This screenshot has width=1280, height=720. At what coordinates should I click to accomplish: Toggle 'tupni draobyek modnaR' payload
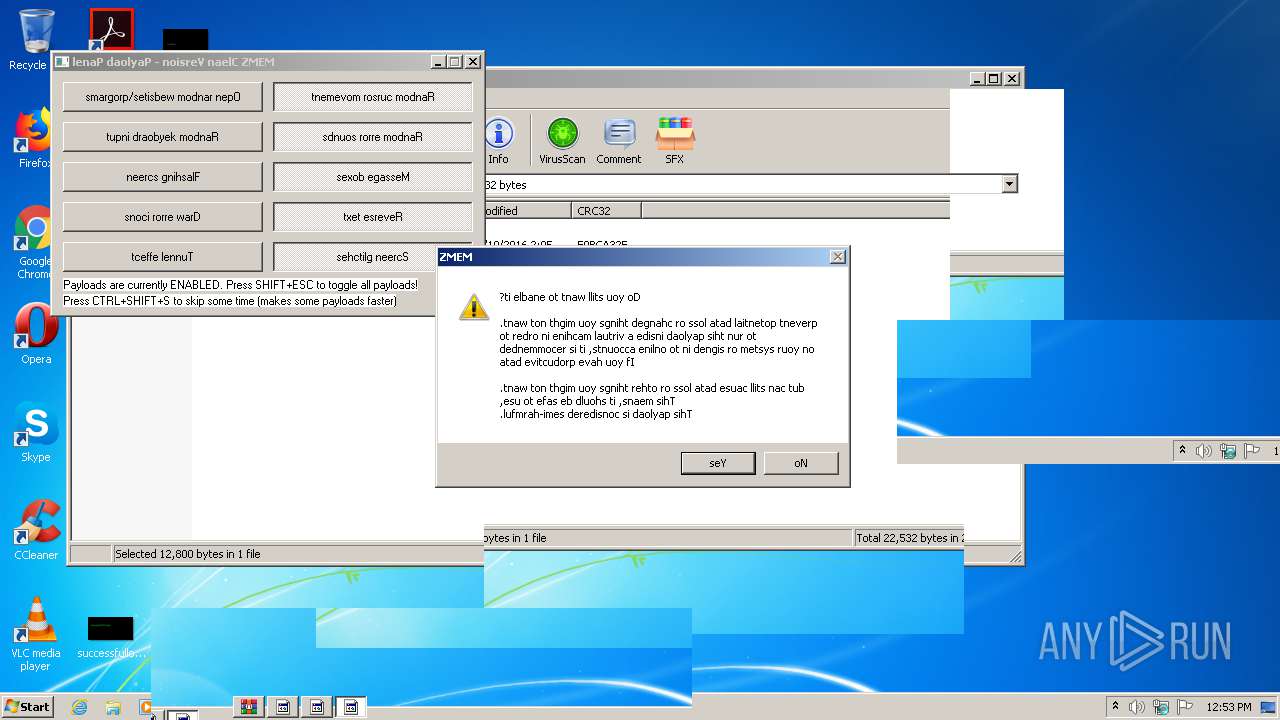tap(163, 137)
